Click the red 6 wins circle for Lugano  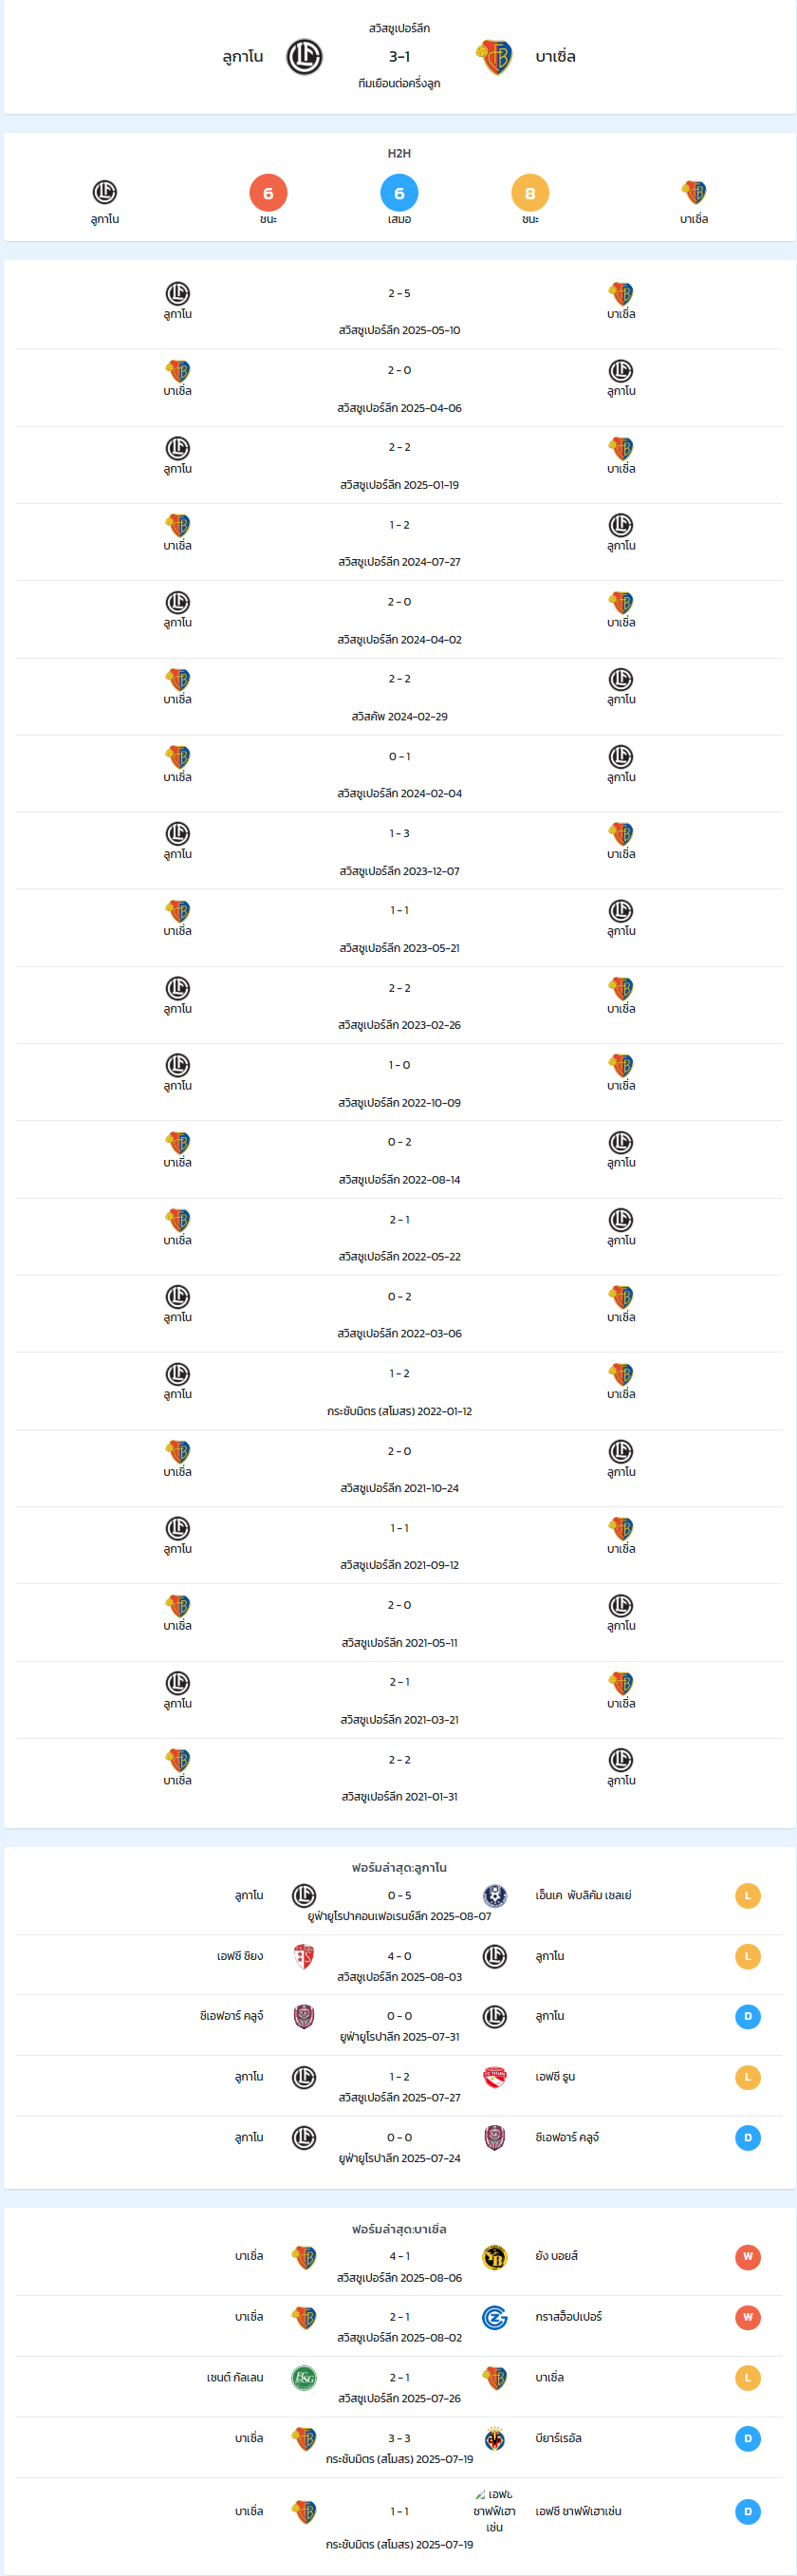tap(268, 193)
